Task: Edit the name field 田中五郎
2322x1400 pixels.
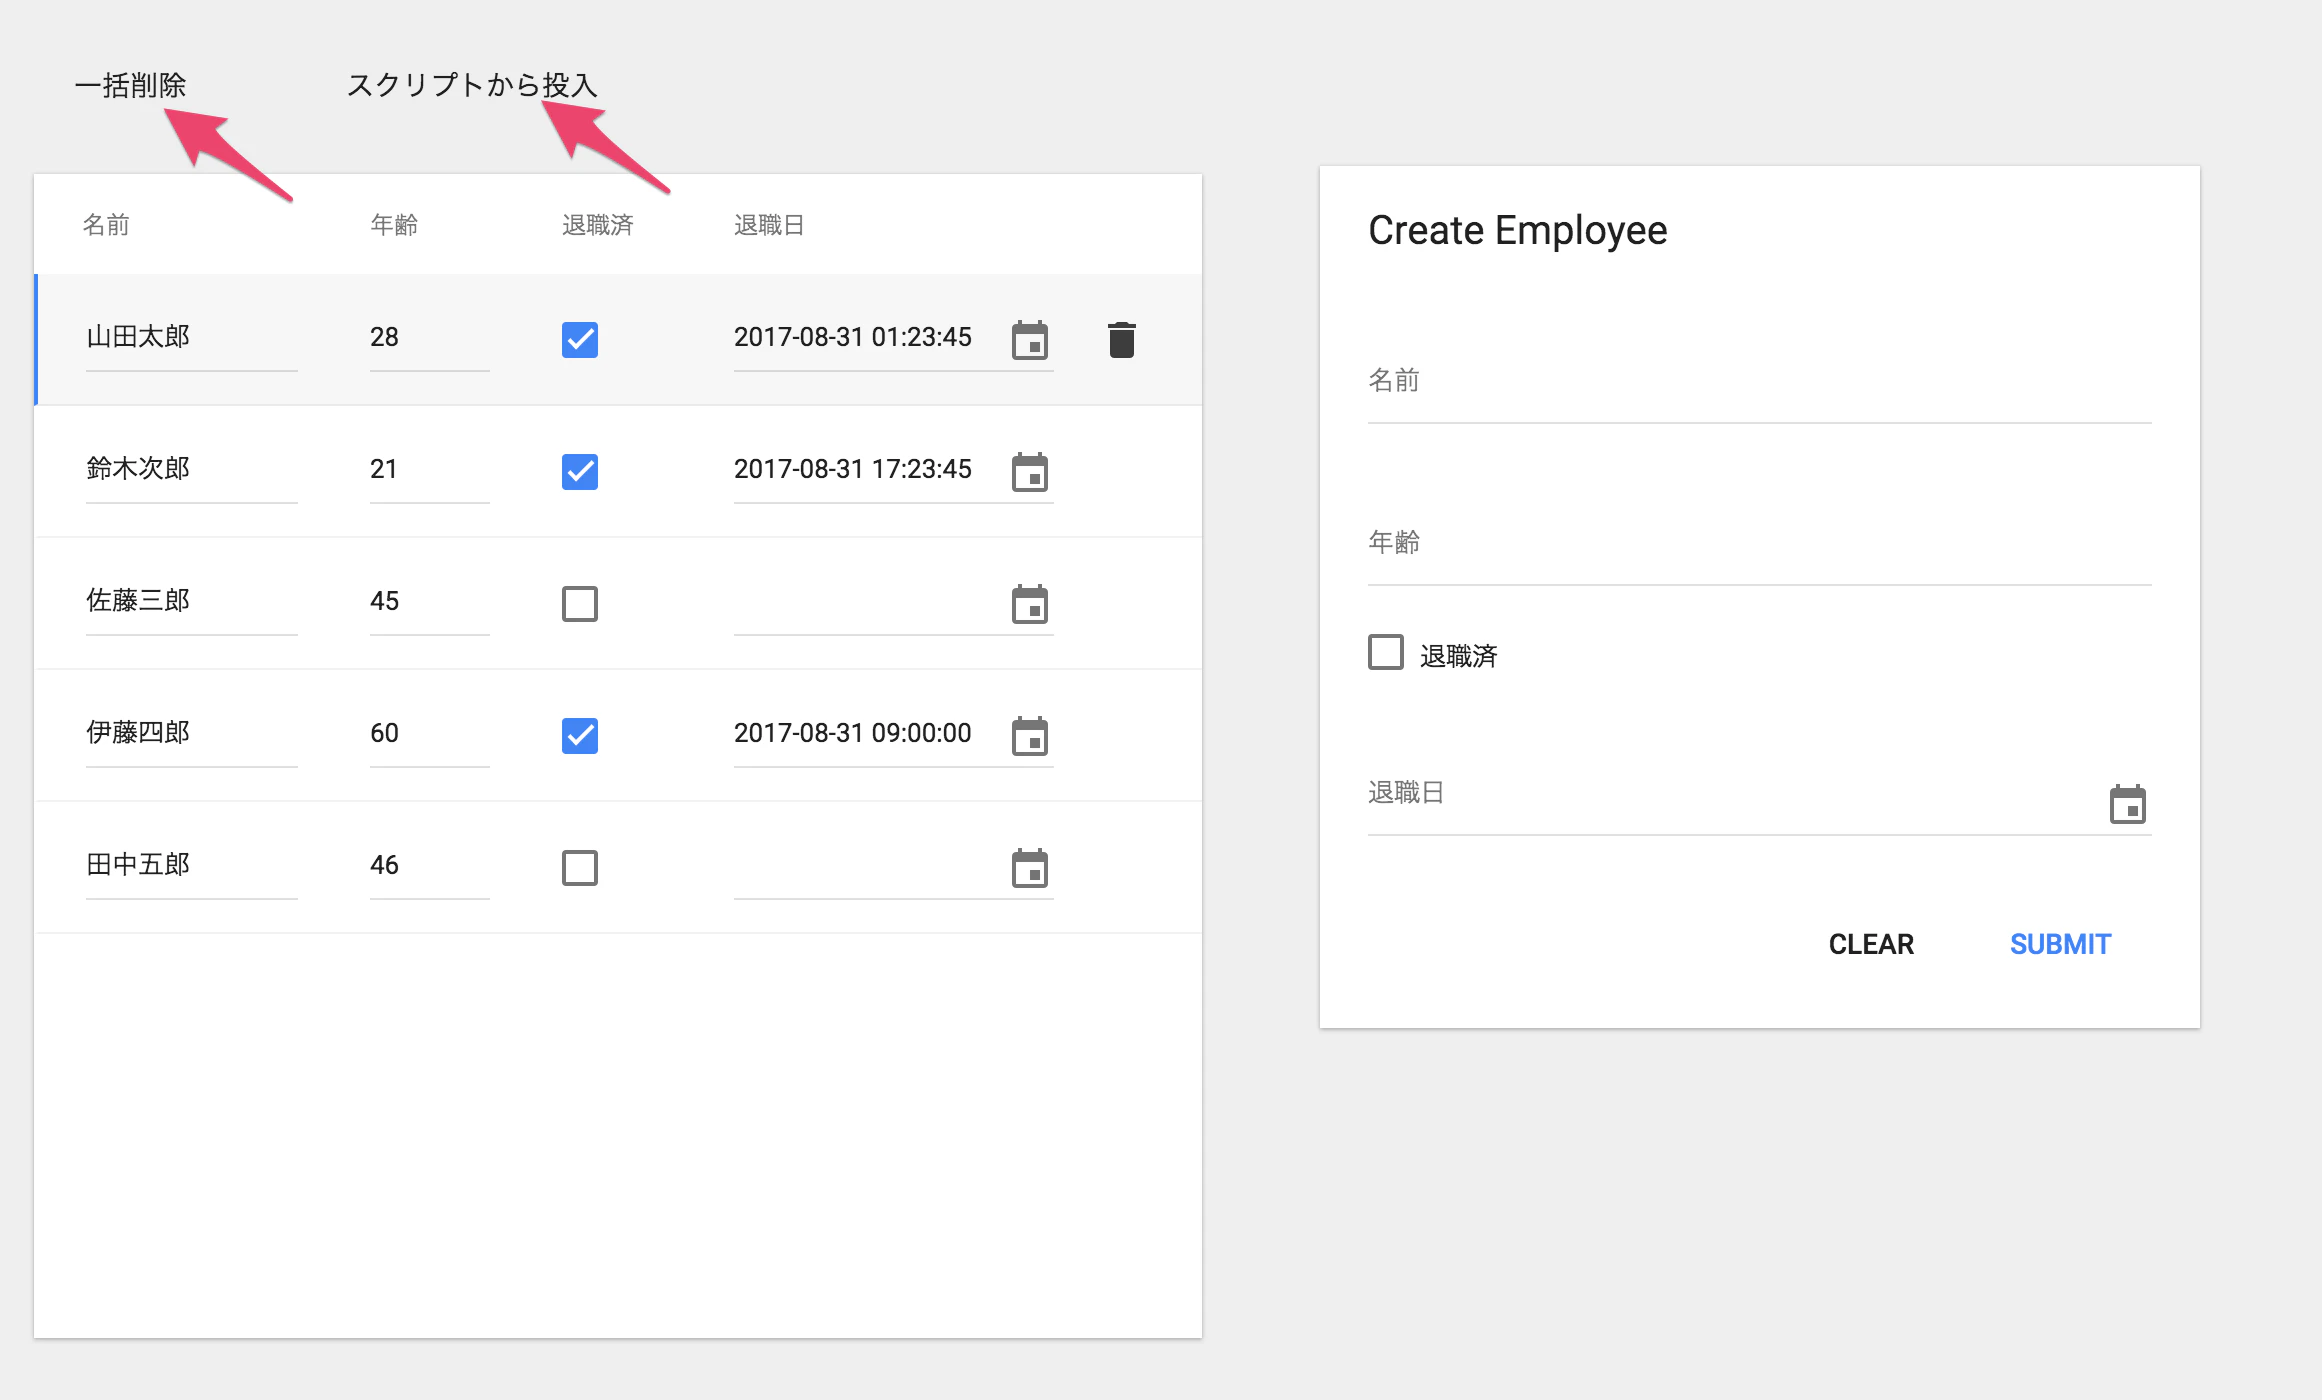Action: pos(192,866)
